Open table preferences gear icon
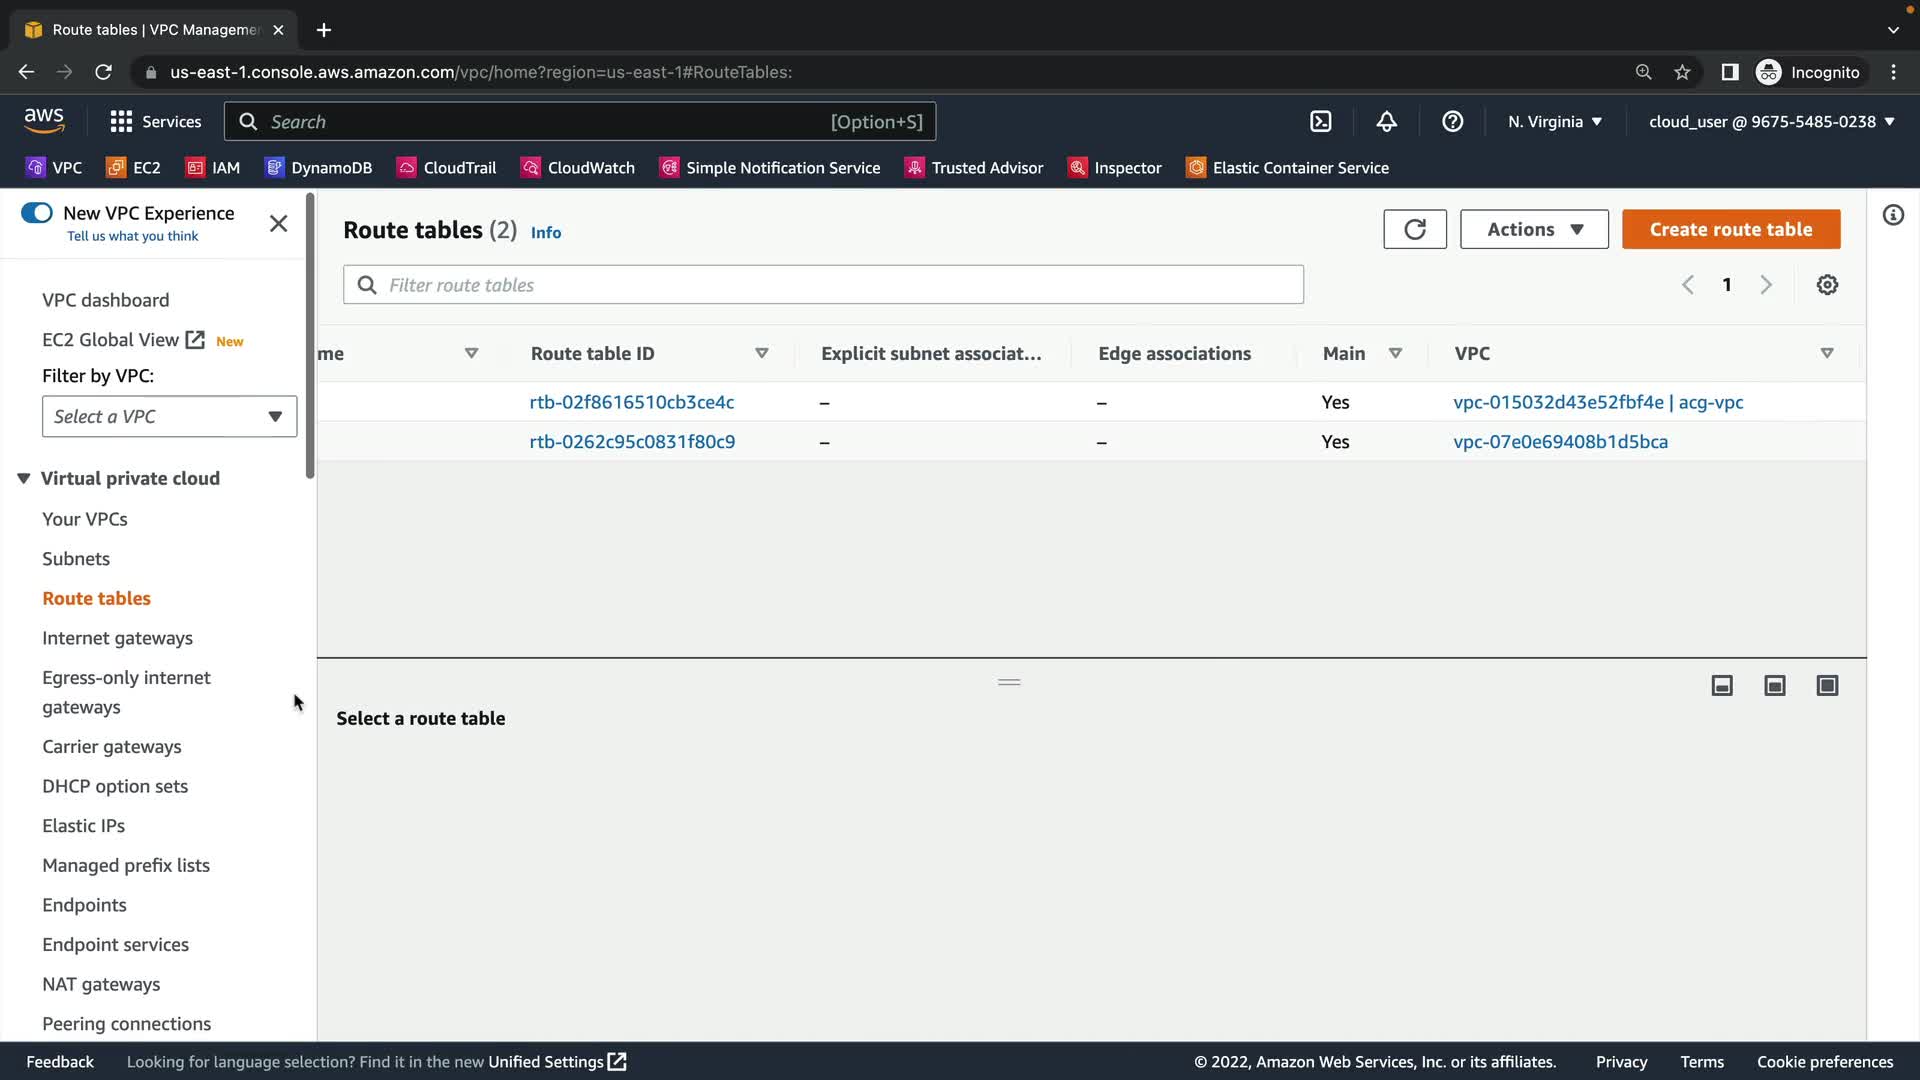1920x1080 pixels. point(1827,285)
